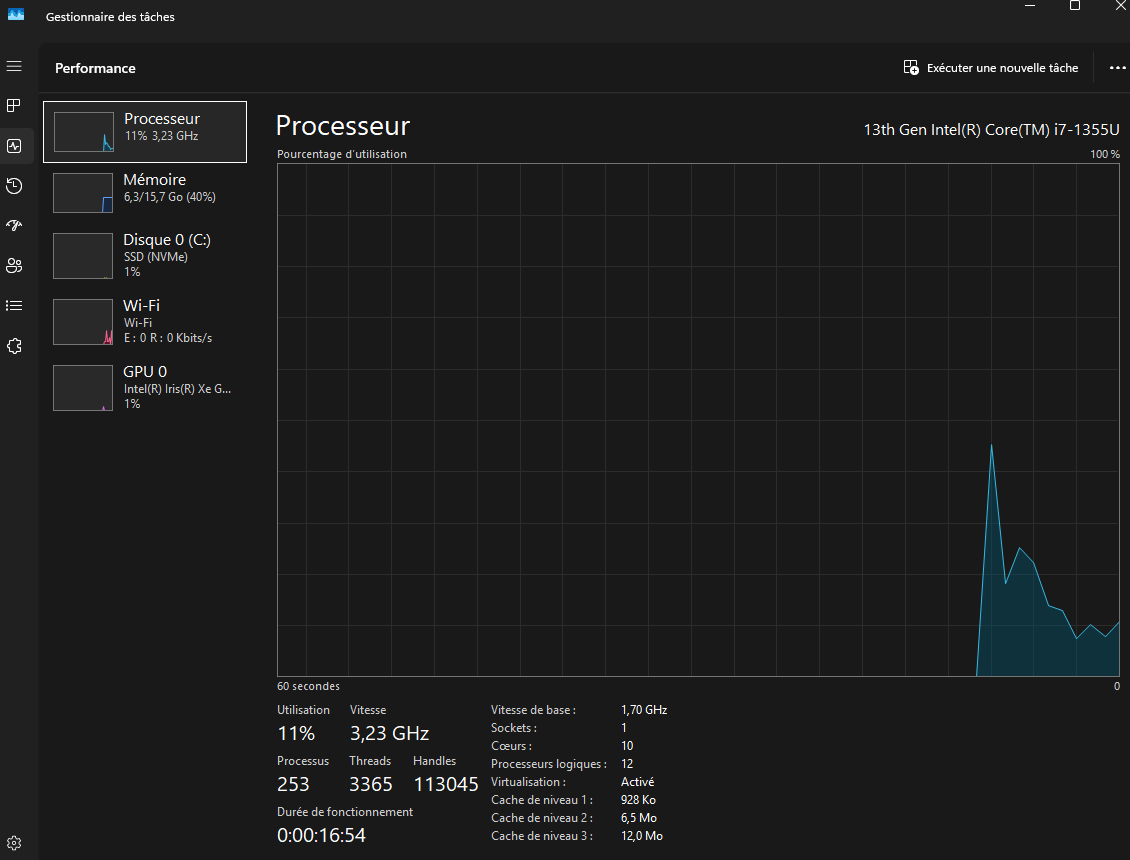Click Exécuter une nouvelle tâche button

[991, 68]
